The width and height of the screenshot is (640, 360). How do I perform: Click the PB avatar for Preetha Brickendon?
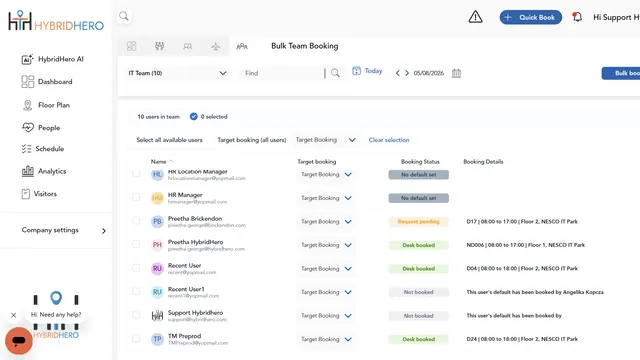coord(157,222)
